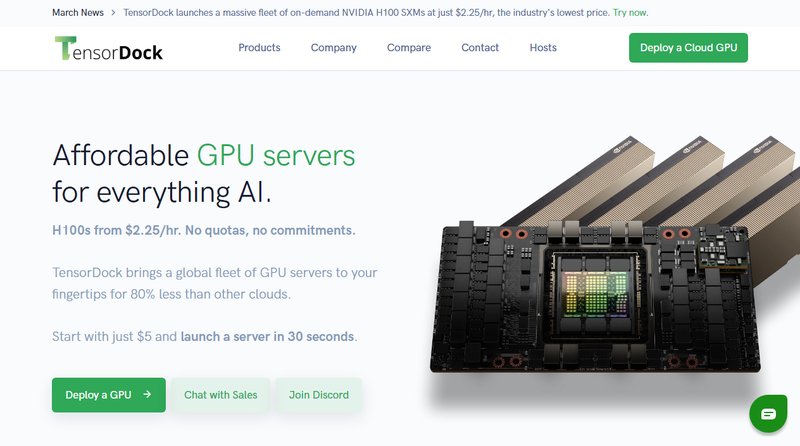Open the H100 SXM launch announcement text
The image size is (800, 446).
click(x=366, y=13)
